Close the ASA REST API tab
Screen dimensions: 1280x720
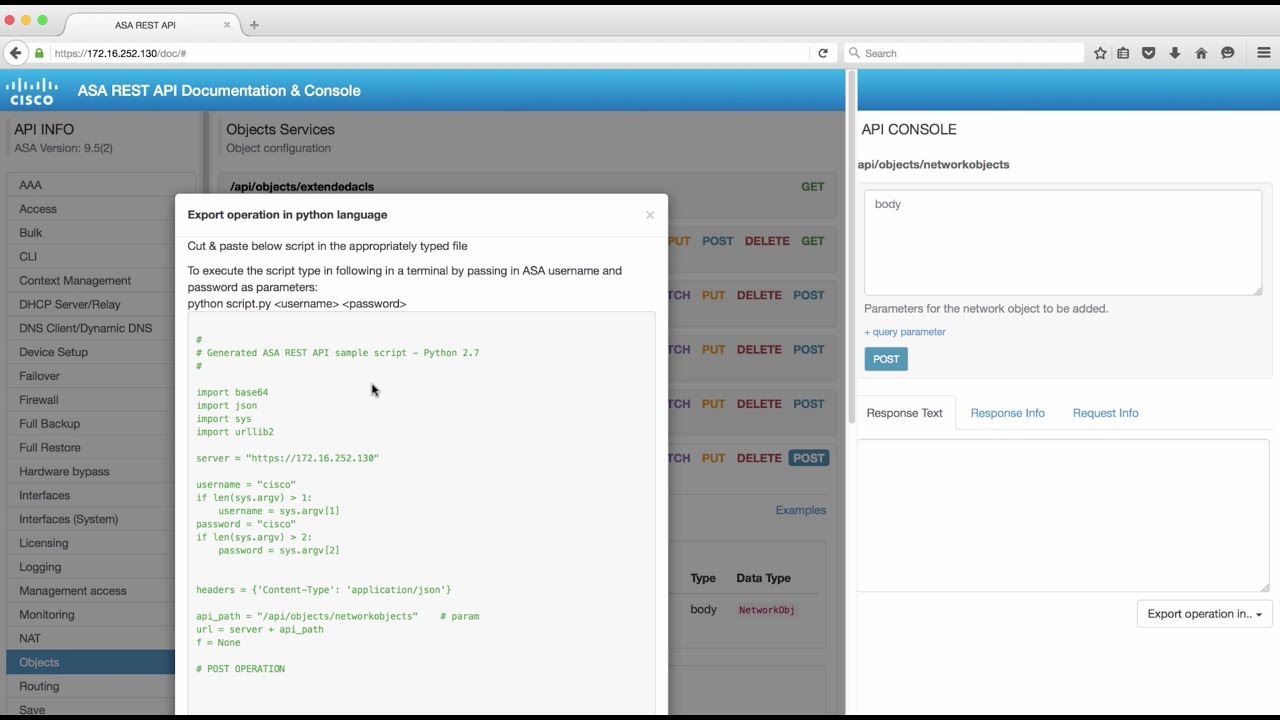click(x=227, y=25)
